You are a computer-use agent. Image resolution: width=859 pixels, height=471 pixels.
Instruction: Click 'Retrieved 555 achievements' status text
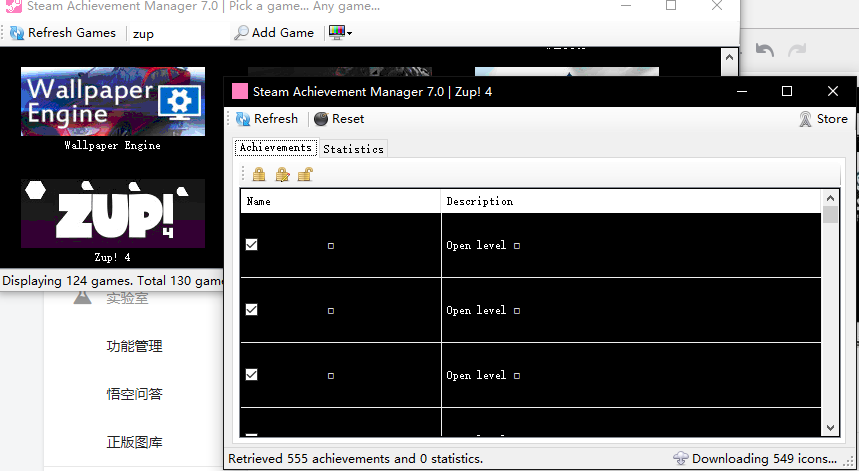point(355,459)
